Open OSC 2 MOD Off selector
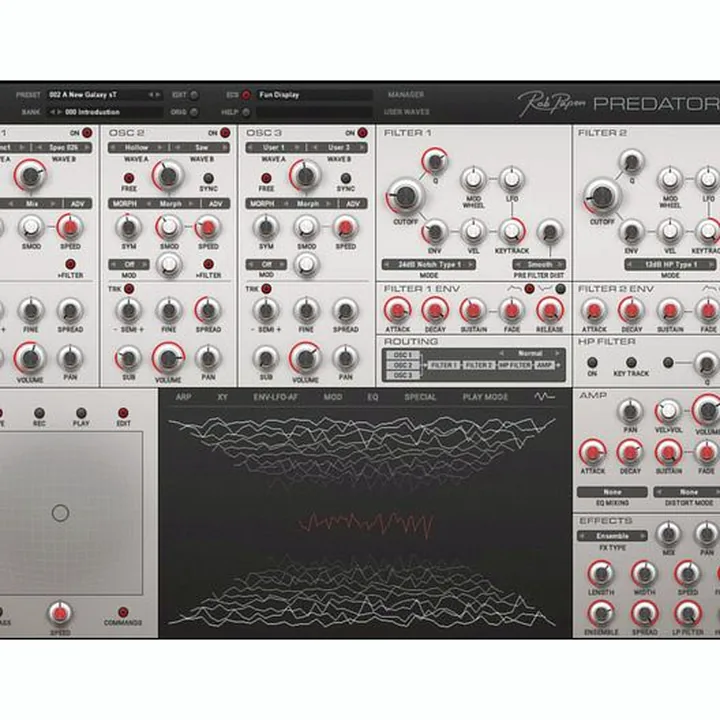 tap(129, 265)
